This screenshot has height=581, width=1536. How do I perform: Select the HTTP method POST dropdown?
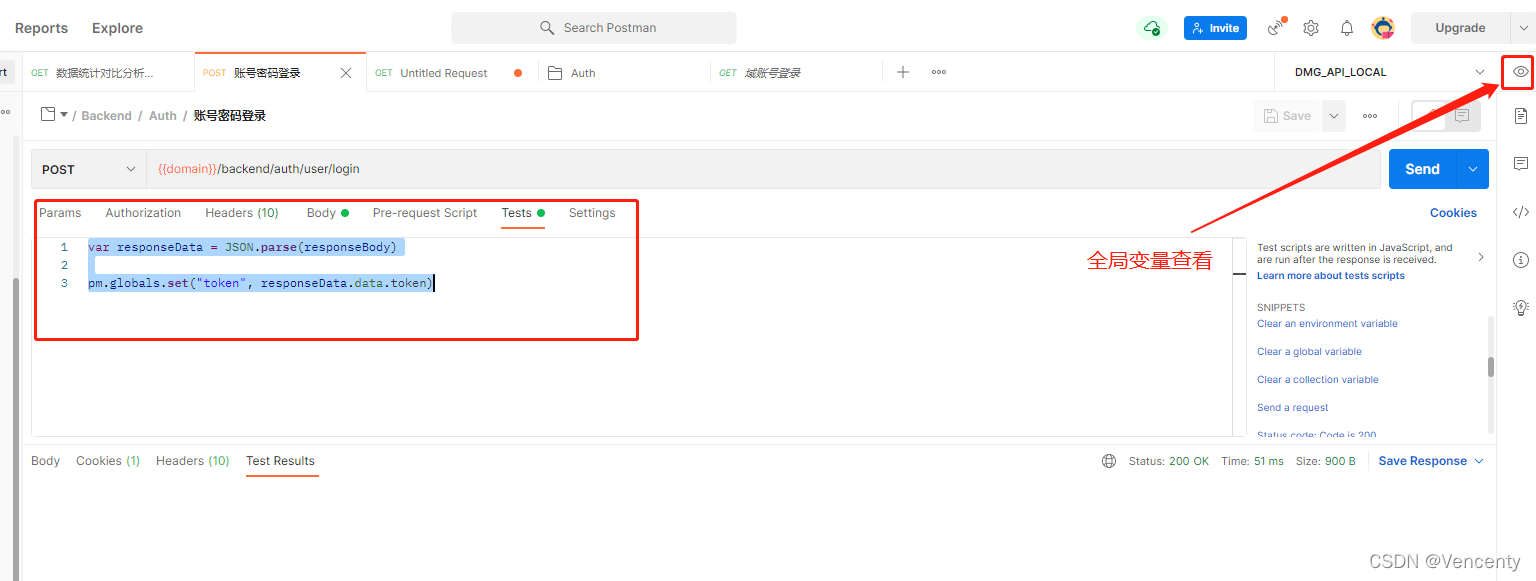(x=89, y=169)
